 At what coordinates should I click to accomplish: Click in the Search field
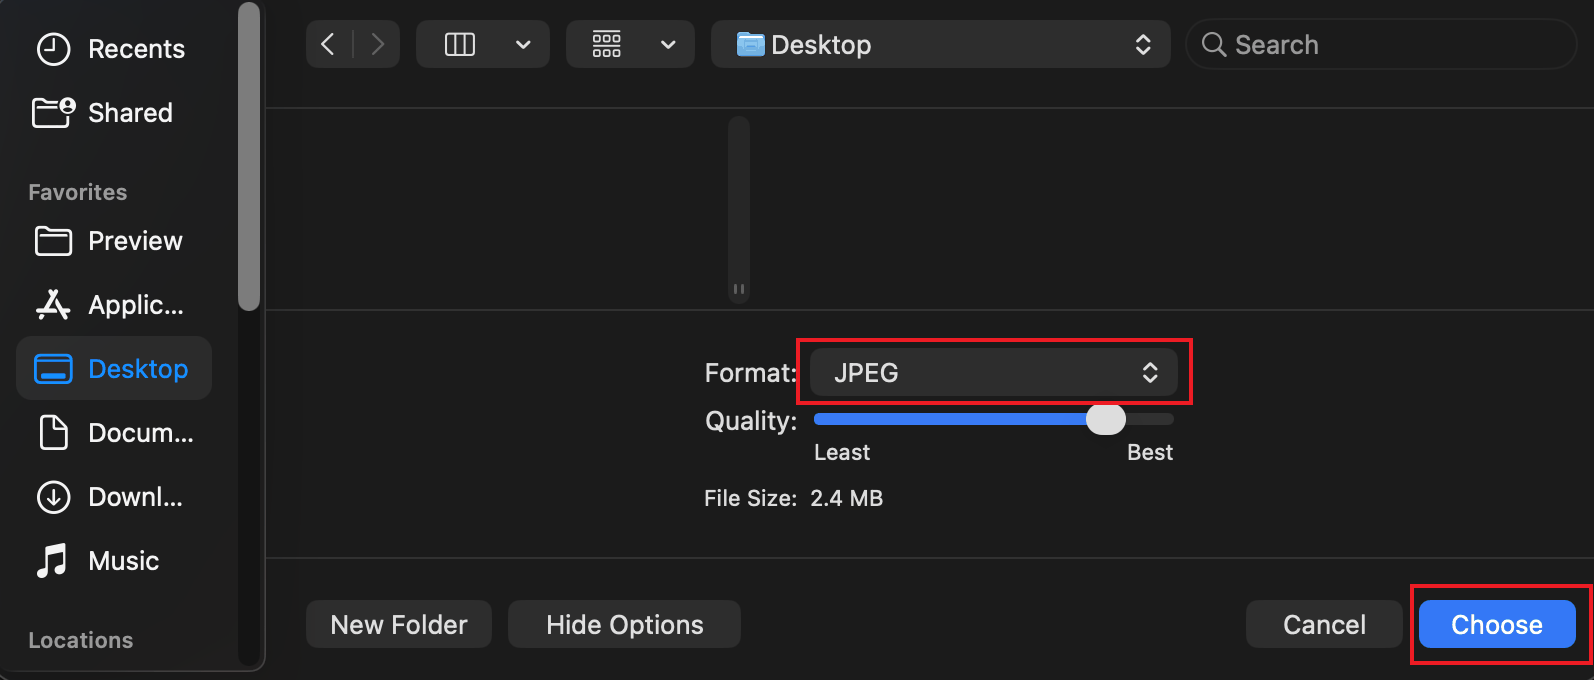coord(1390,44)
